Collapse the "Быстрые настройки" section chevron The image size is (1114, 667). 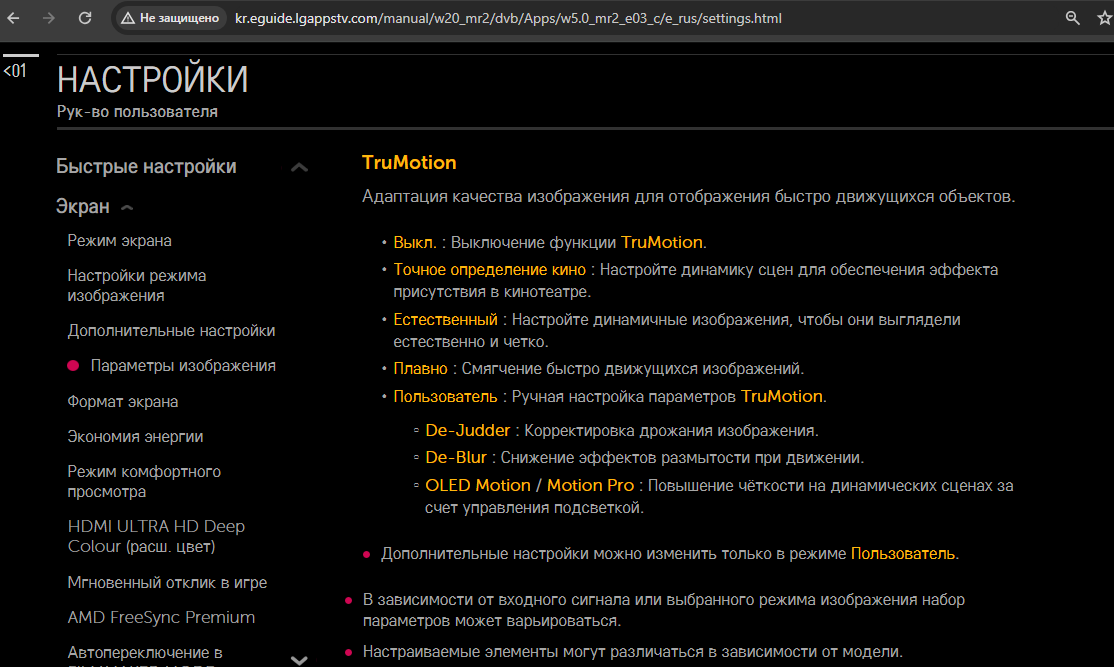click(298, 167)
